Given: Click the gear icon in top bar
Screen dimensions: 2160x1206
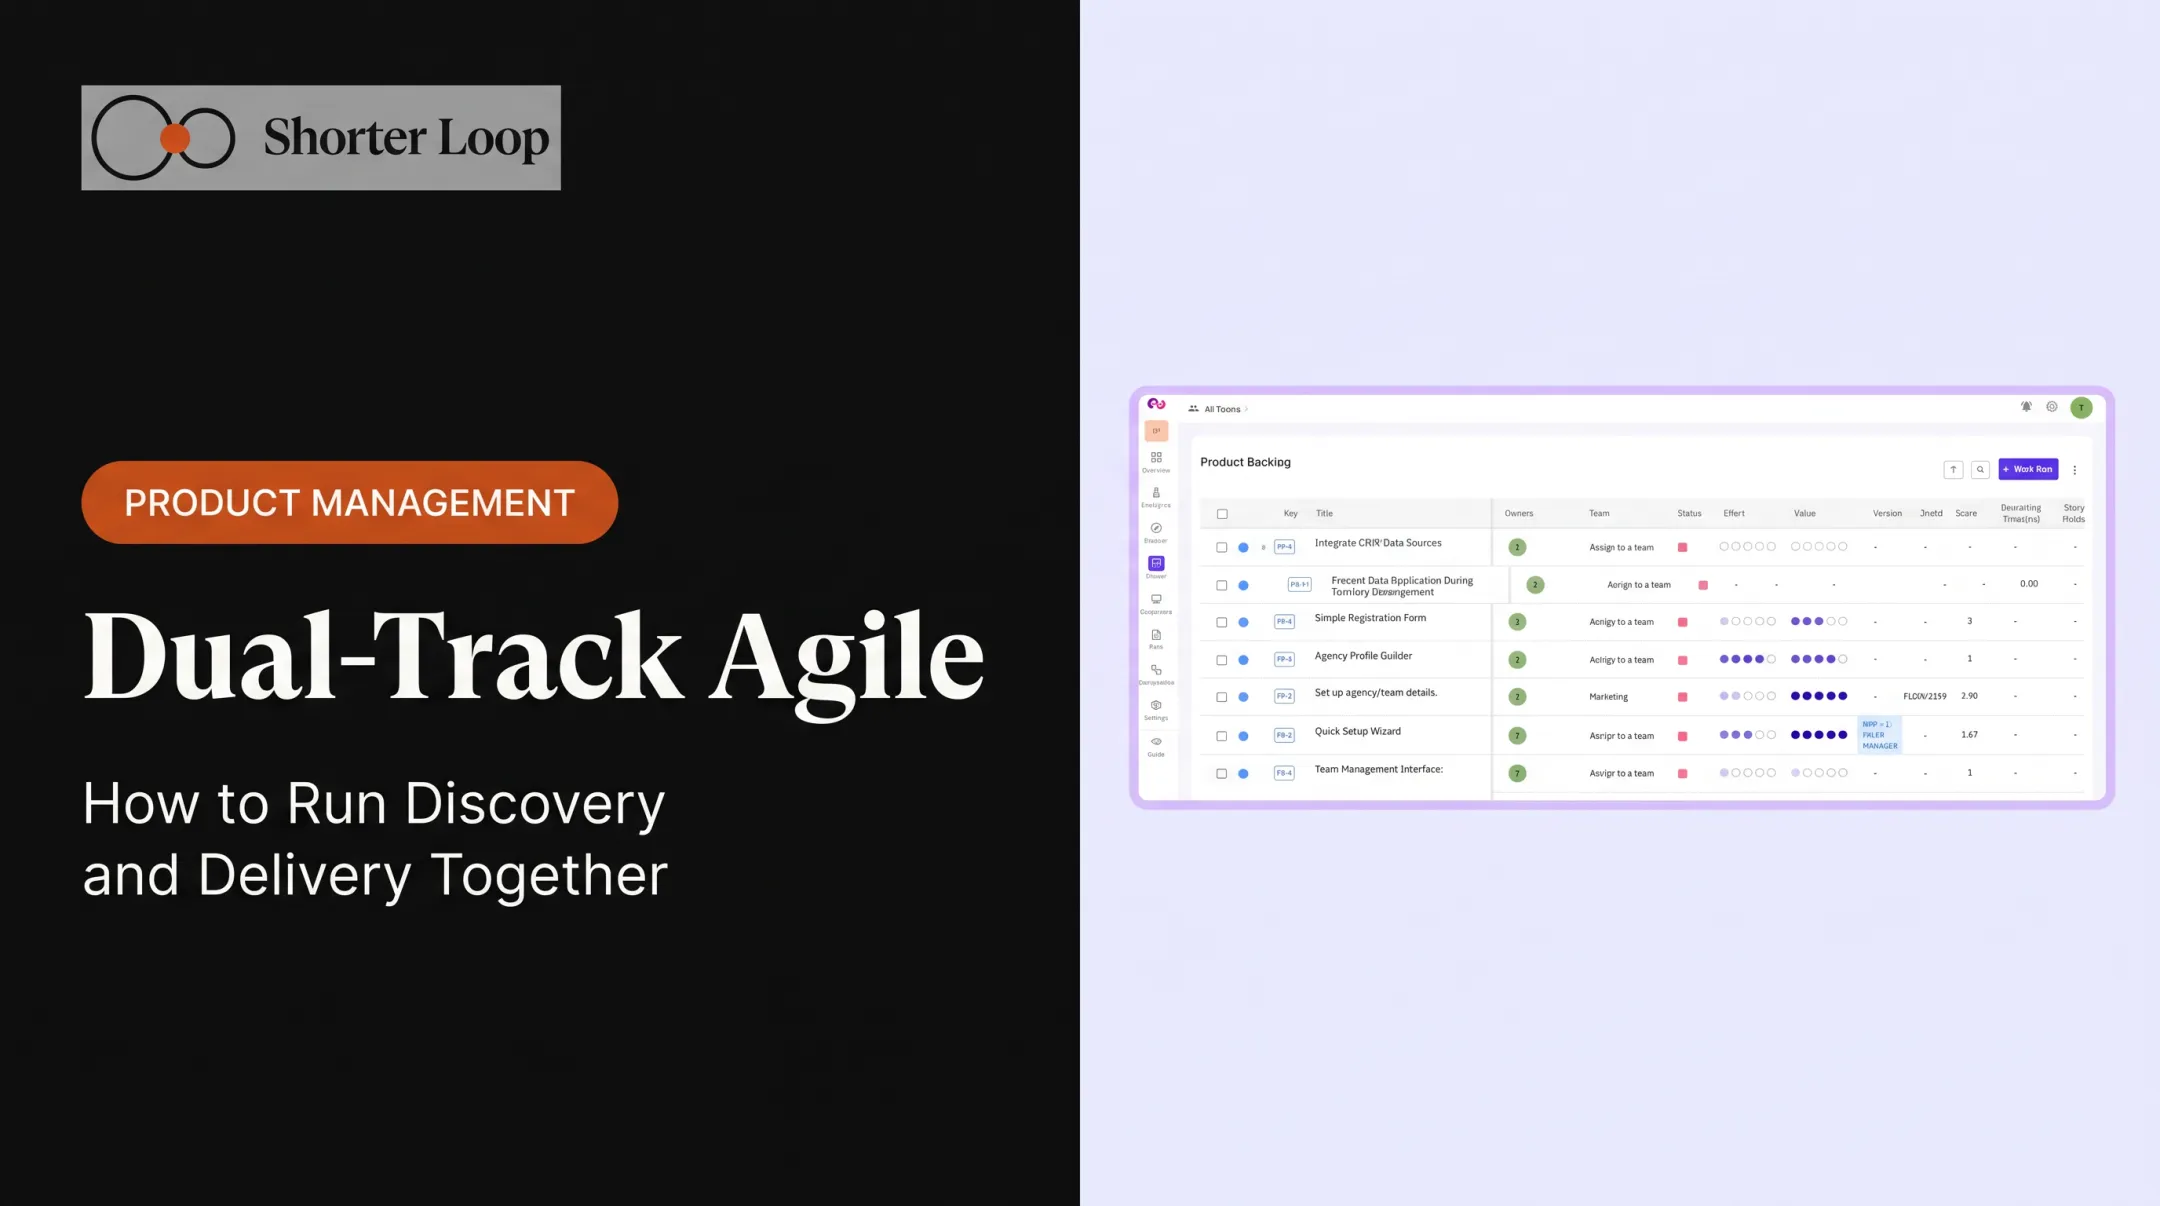Looking at the screenshot, I should [x=2052, y=407].
